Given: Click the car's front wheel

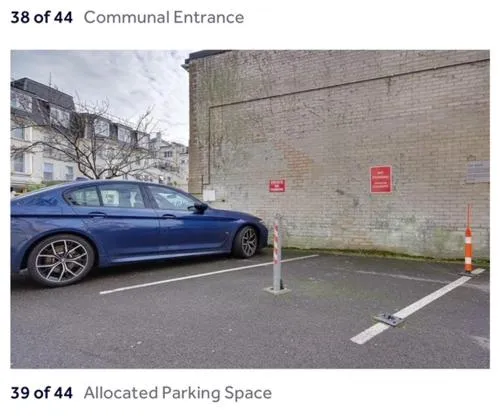Looking at the screenshot, I should pos(246,242).
